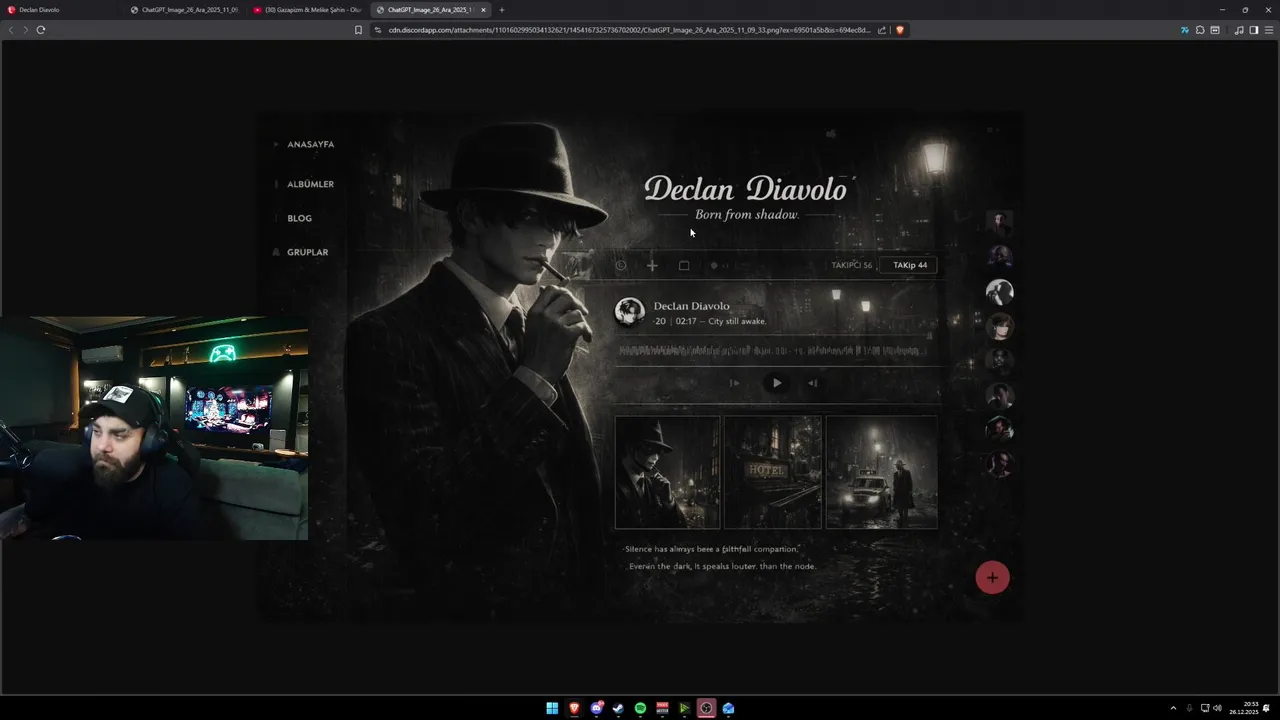
Task: Click the Brave shields lion icon
Action: pos(900,30)
